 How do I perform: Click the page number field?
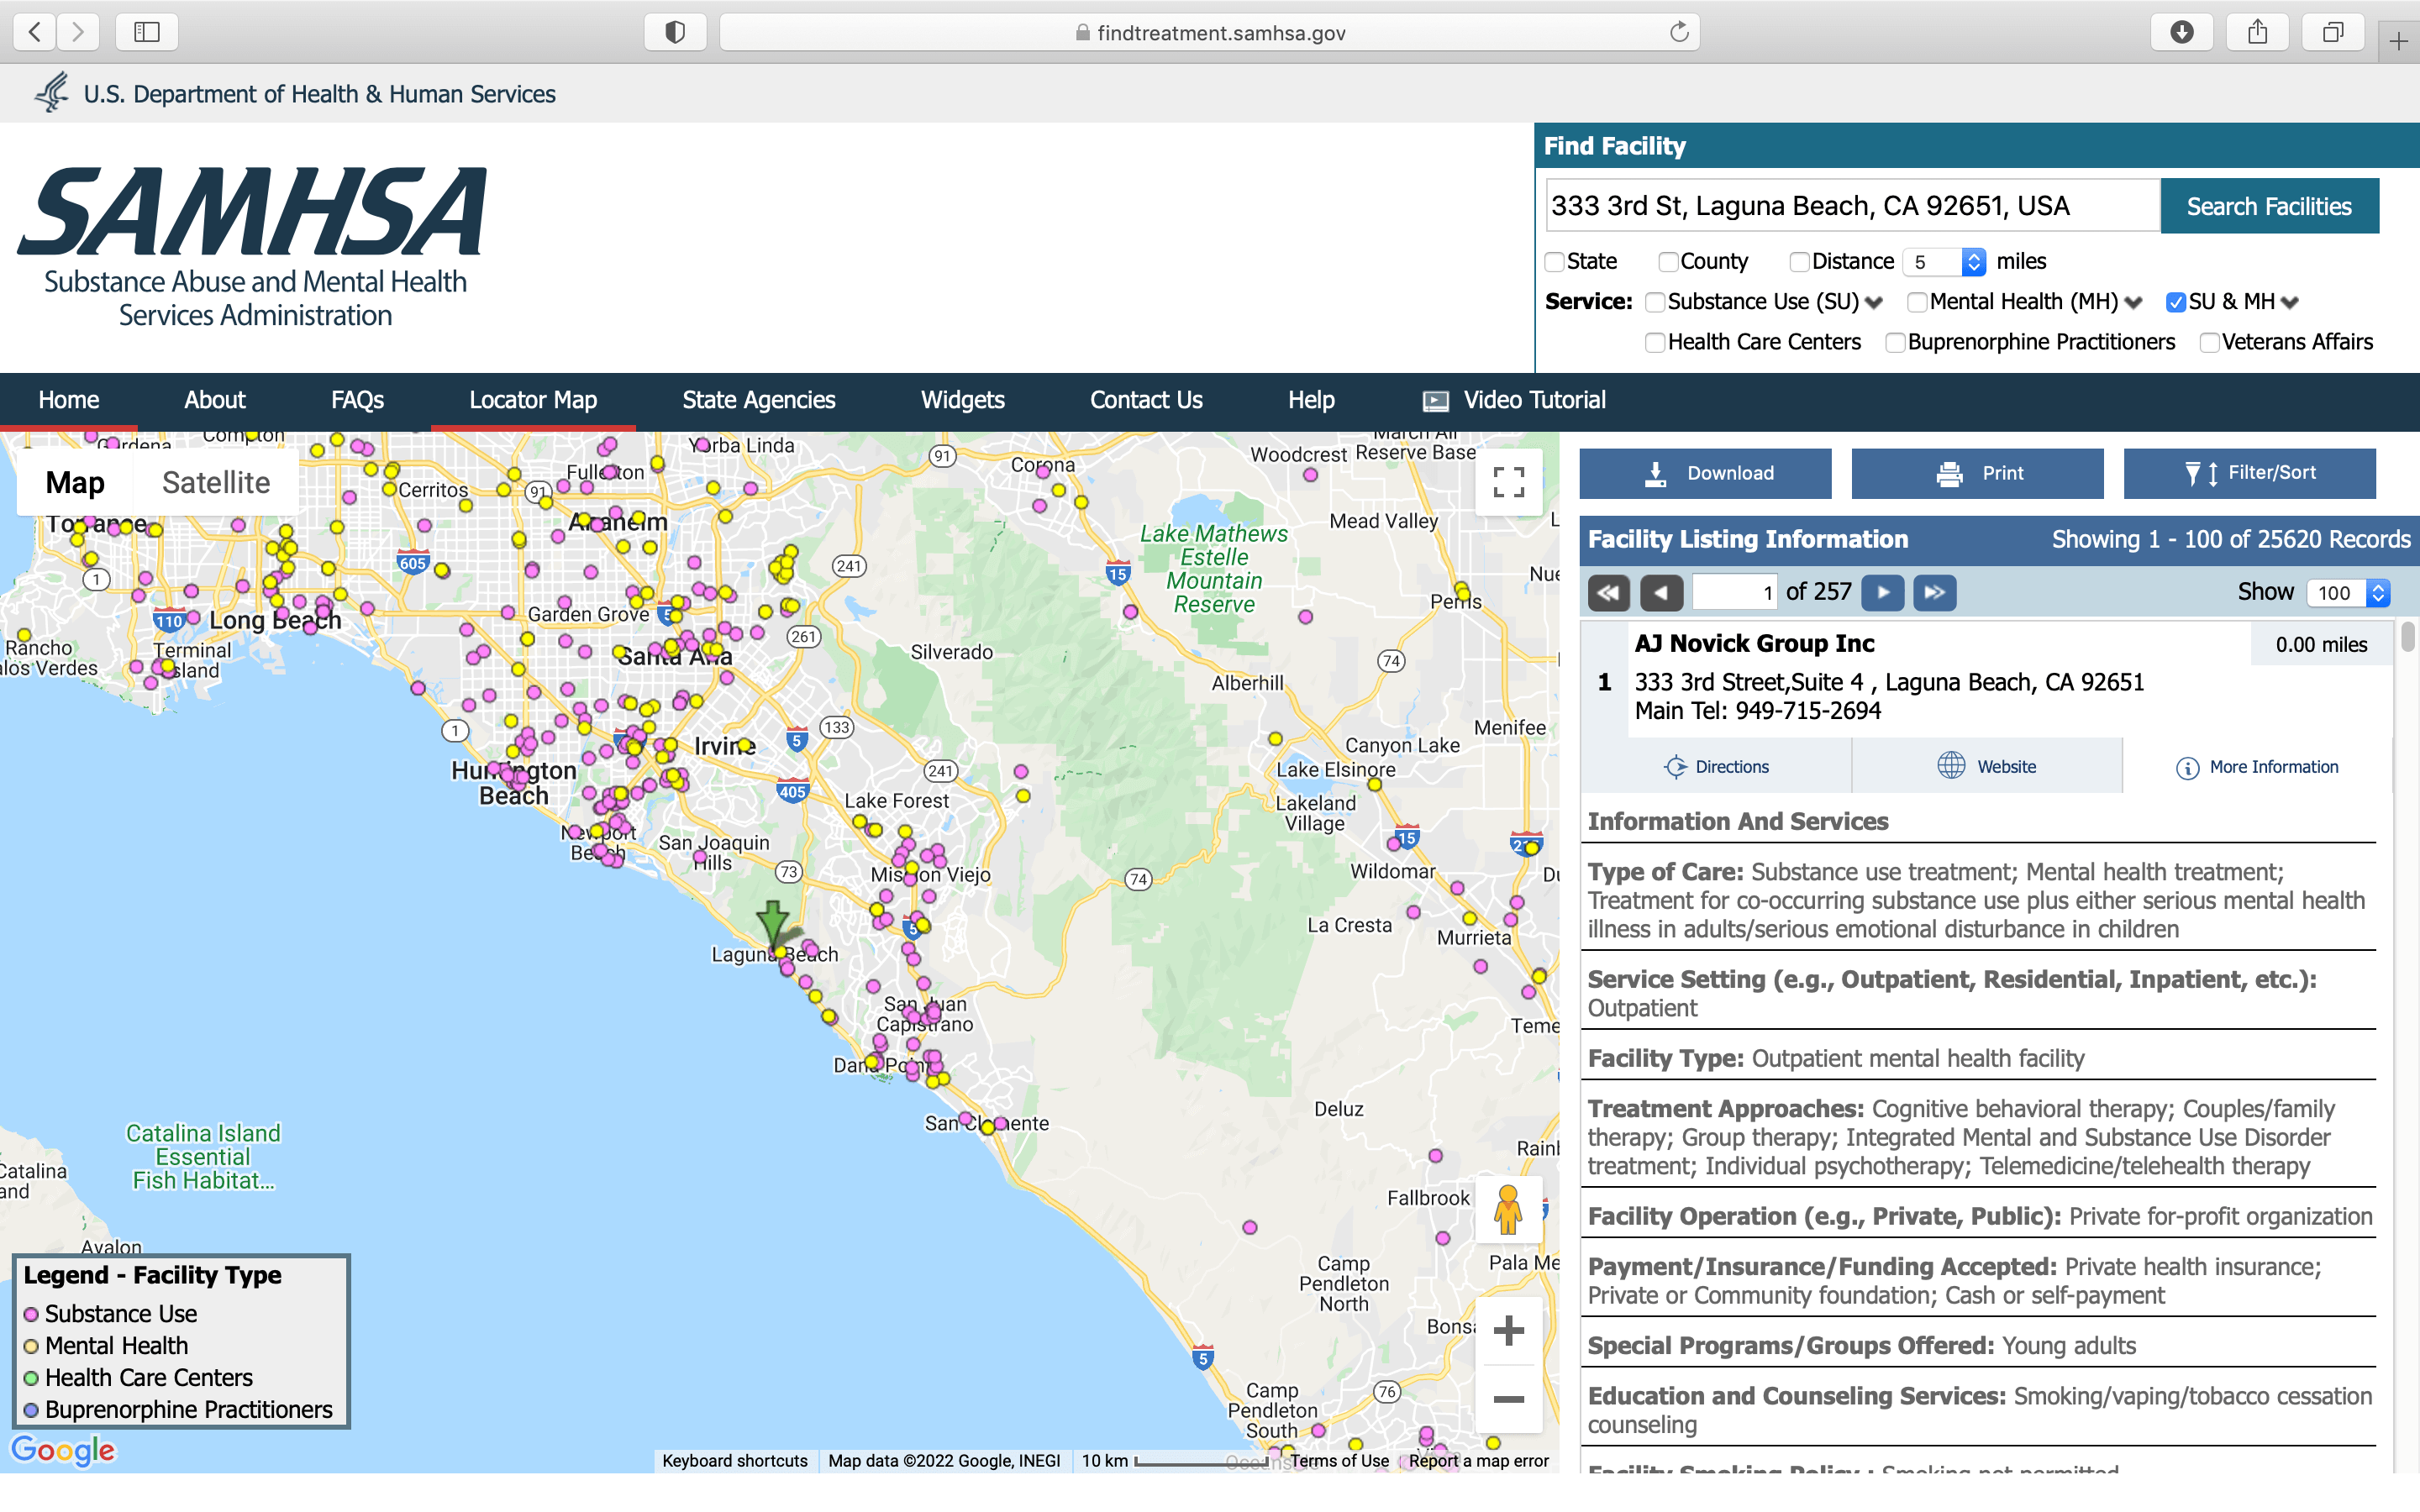(x=1736, y=593)
